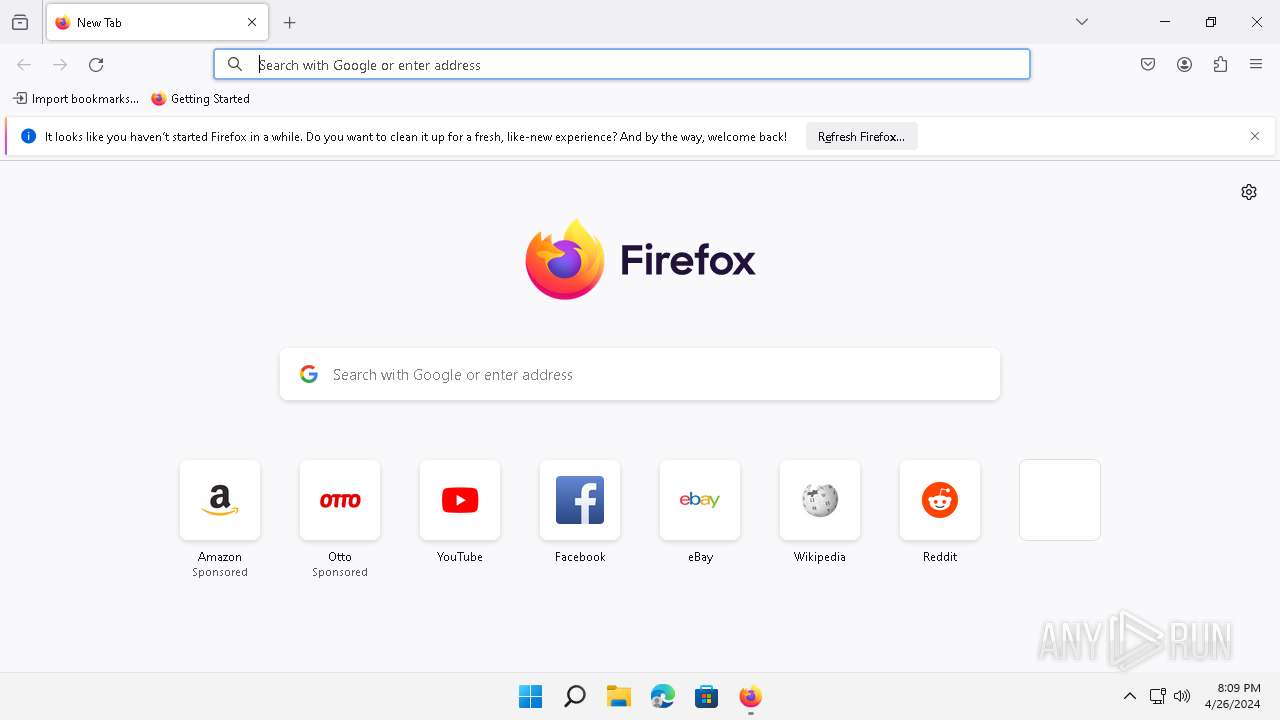Click Firefox icon in taskbar
Viewport: 1280px width, 720px height.
click(x=750, y=696)
